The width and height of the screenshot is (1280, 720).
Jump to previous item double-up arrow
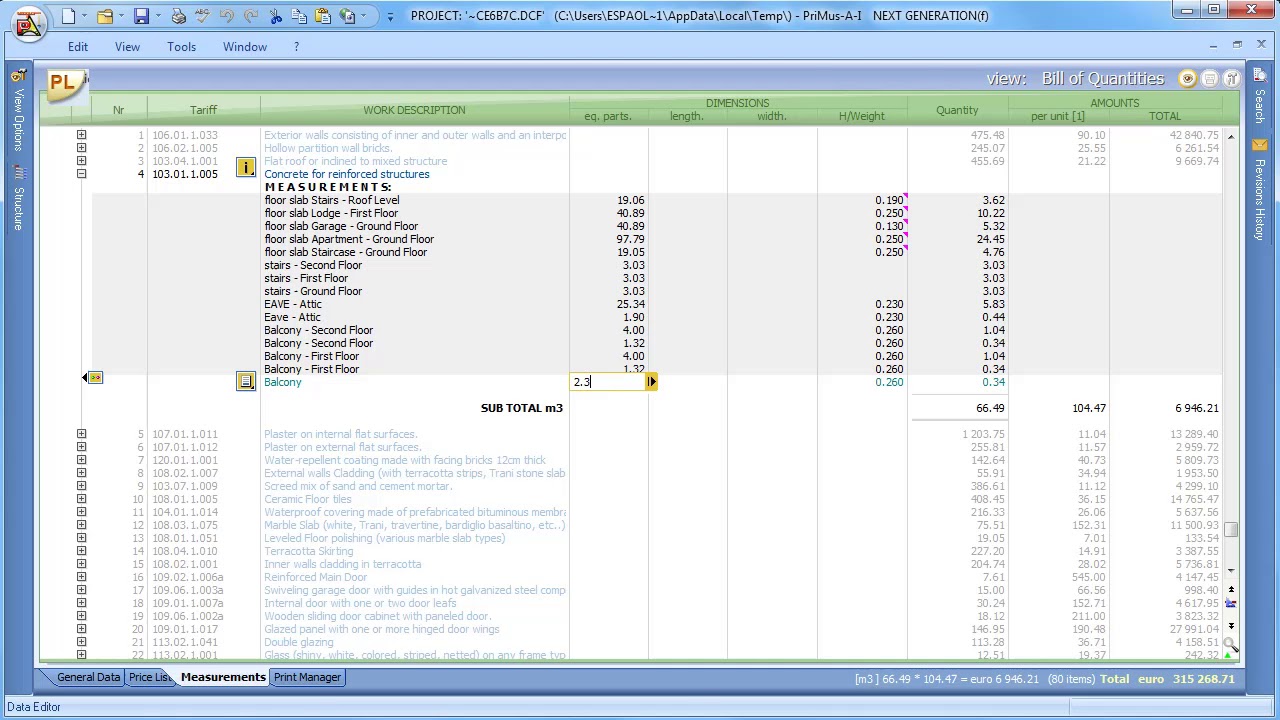(x=1231, y=590)
